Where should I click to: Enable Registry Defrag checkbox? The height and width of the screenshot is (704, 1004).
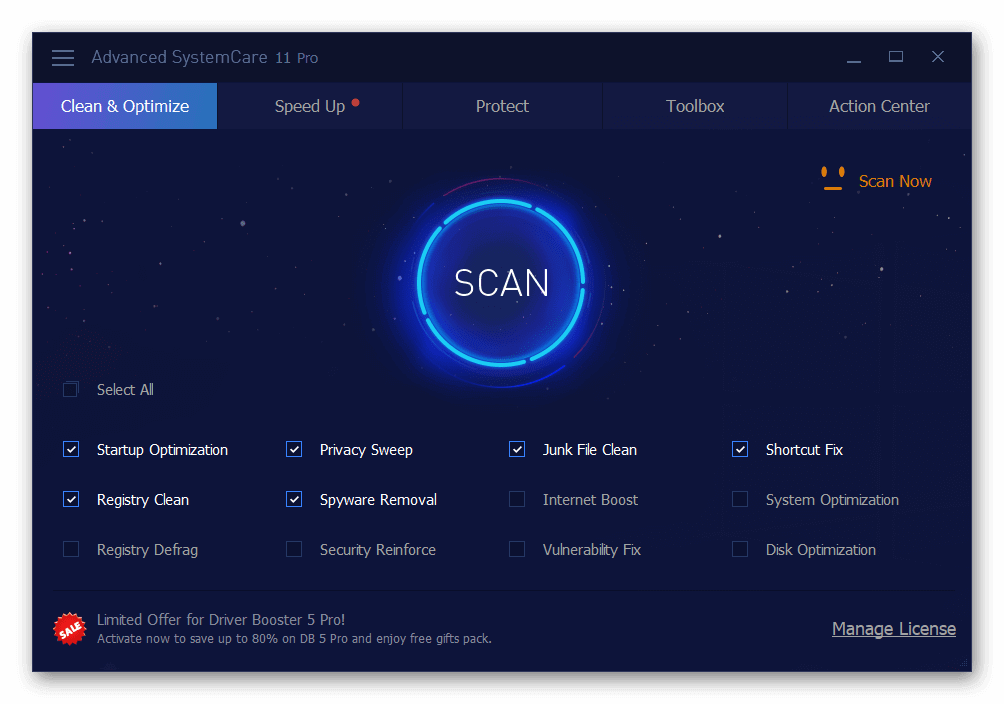pyautogui.click(x=71, y=549)
